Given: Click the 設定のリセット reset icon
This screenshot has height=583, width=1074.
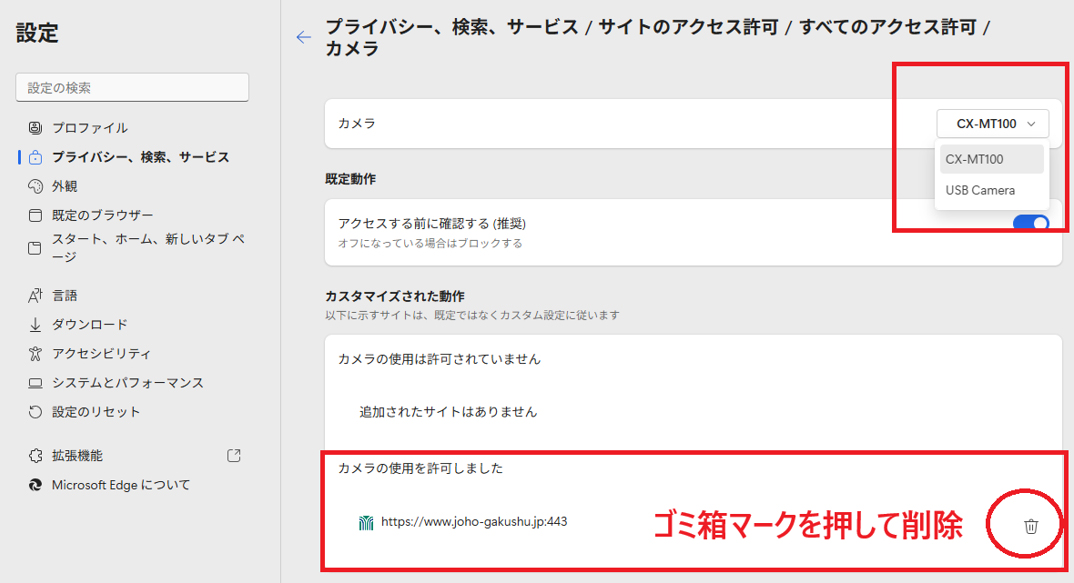Looking at the screenshot, I should pos(35,412).
